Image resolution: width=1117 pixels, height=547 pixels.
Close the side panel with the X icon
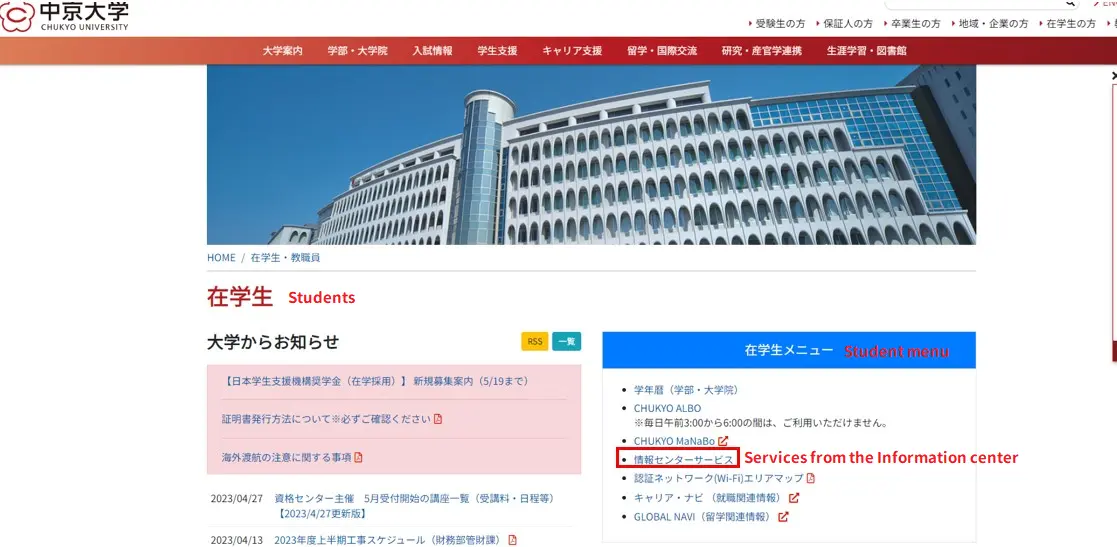pos(1113,75)
